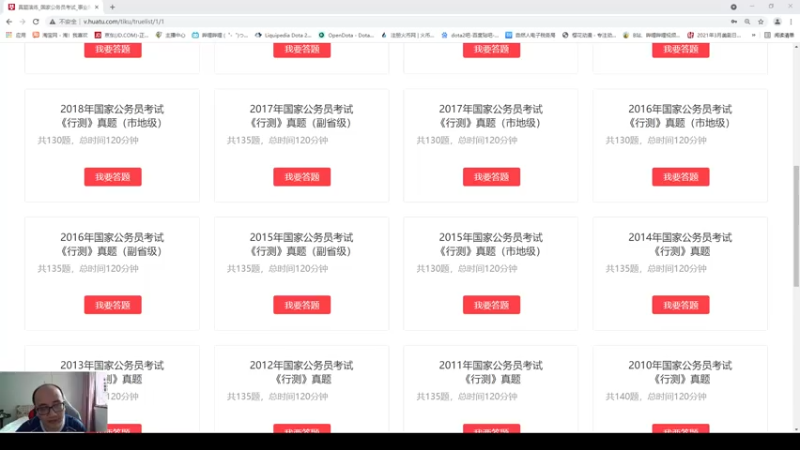Click the 2016年国家公务员考试 (市地级) title
Viewport: 800px width, 450px height.
click(x=680, y=116)
